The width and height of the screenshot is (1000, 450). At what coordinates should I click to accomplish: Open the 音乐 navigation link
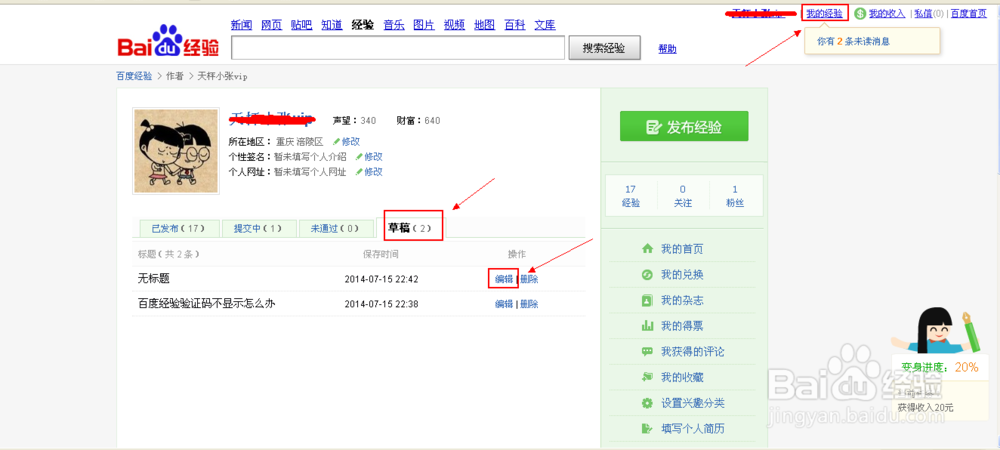click(x=393, y=25)
